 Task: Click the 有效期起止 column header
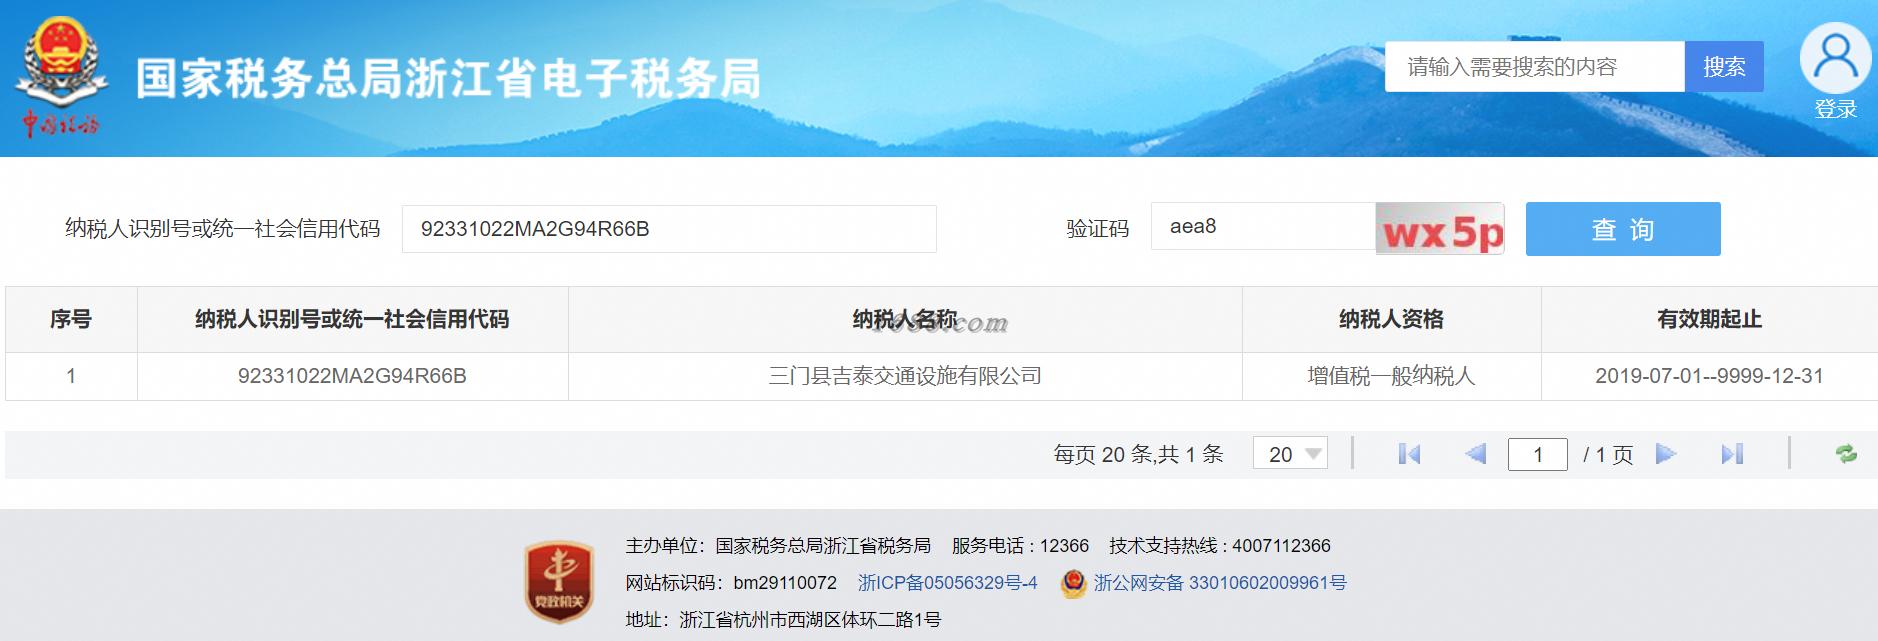(x=1709, y=319)
